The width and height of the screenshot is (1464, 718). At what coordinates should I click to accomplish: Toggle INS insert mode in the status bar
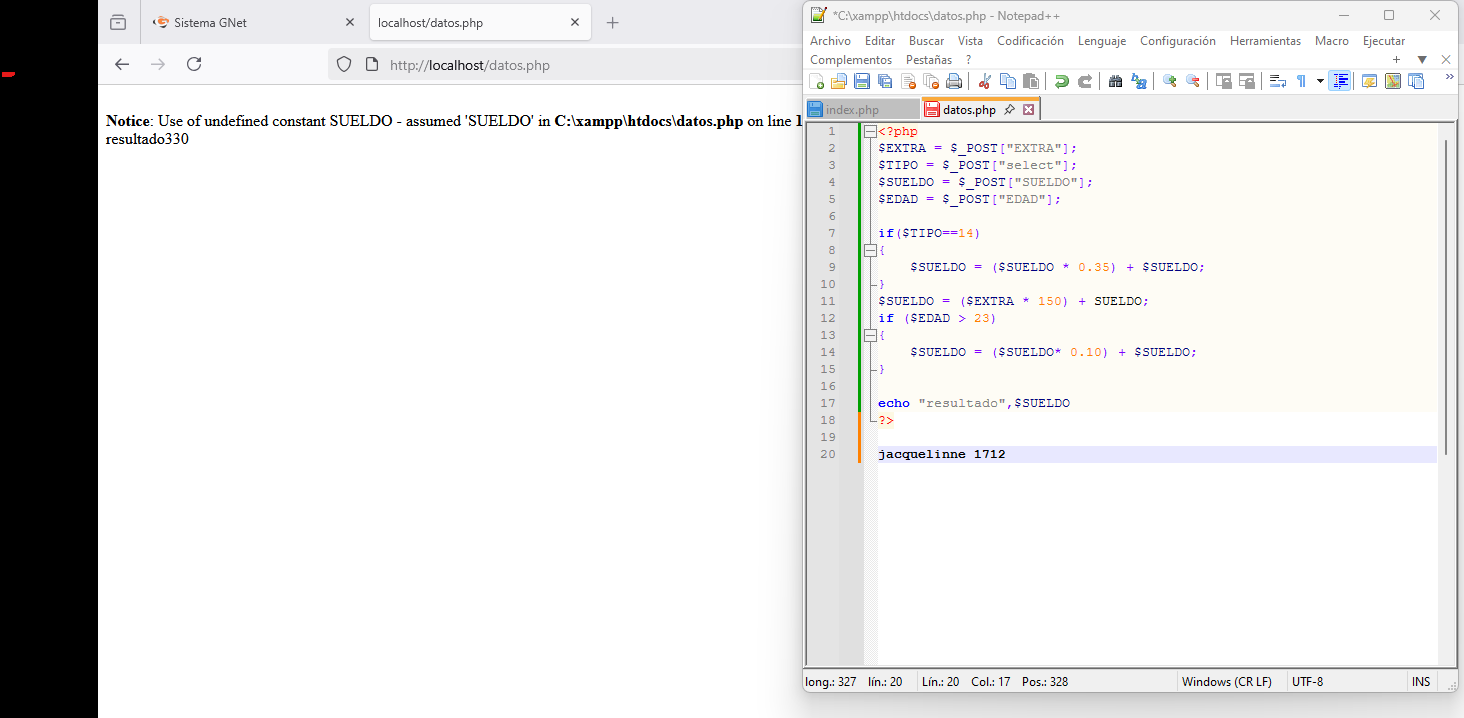(1421, 682)
